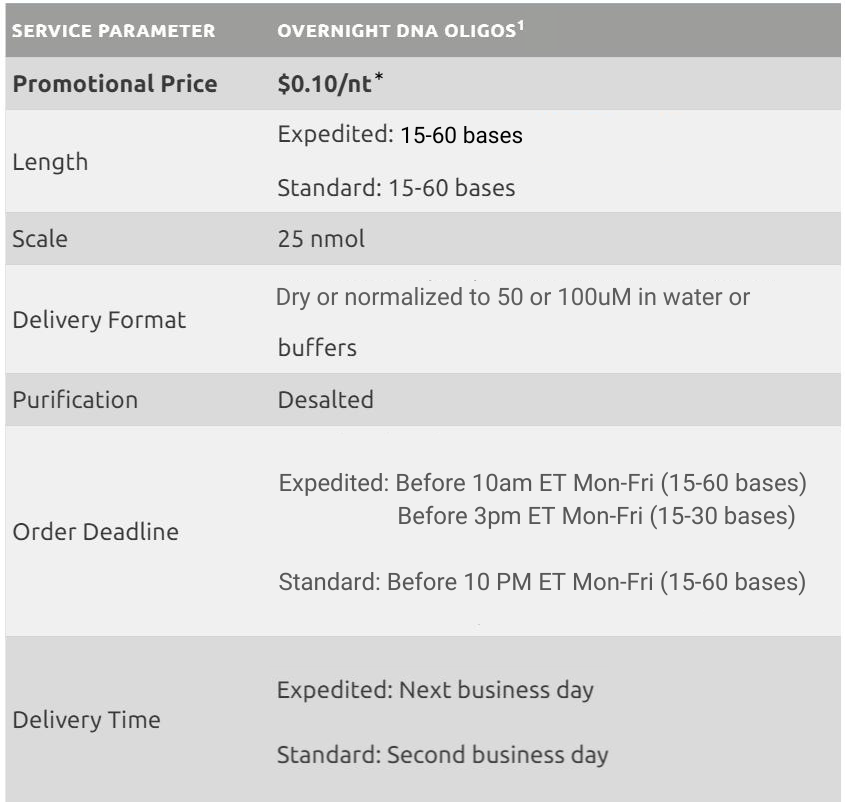Select the Purification row label
This screenshot has height=802, width=845.
[75, 400]
